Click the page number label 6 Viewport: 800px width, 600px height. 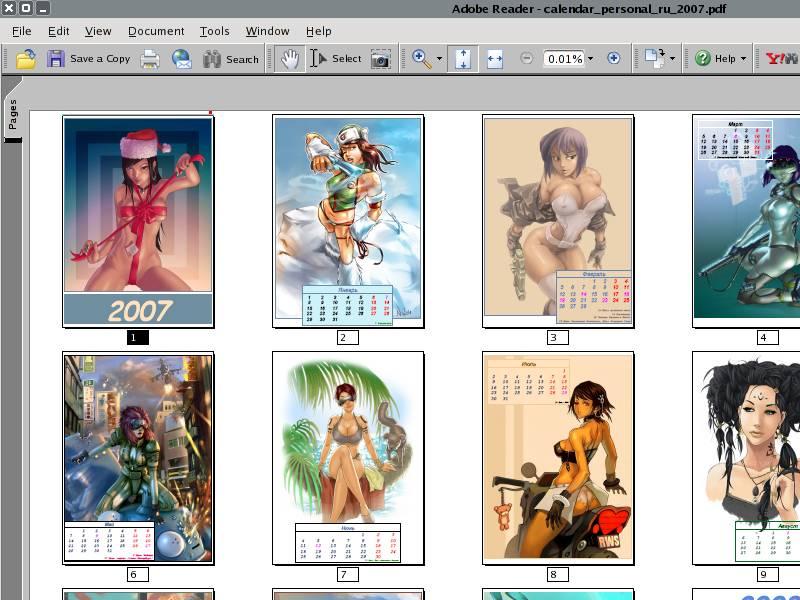click(x=138, y=574)
